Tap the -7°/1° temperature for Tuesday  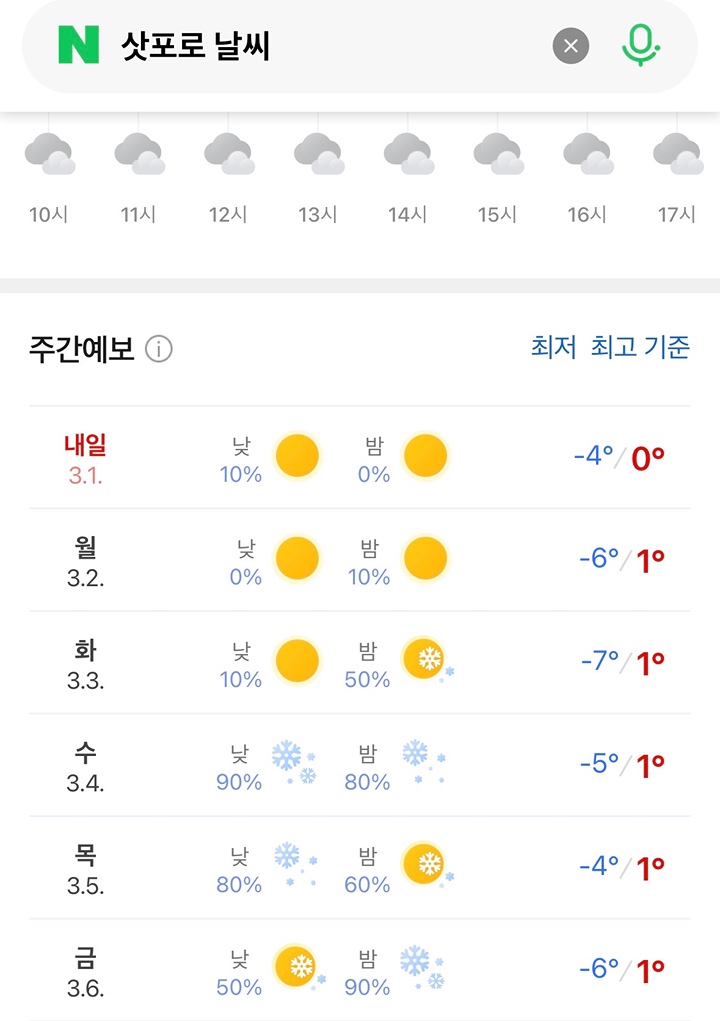click(621, 662)
